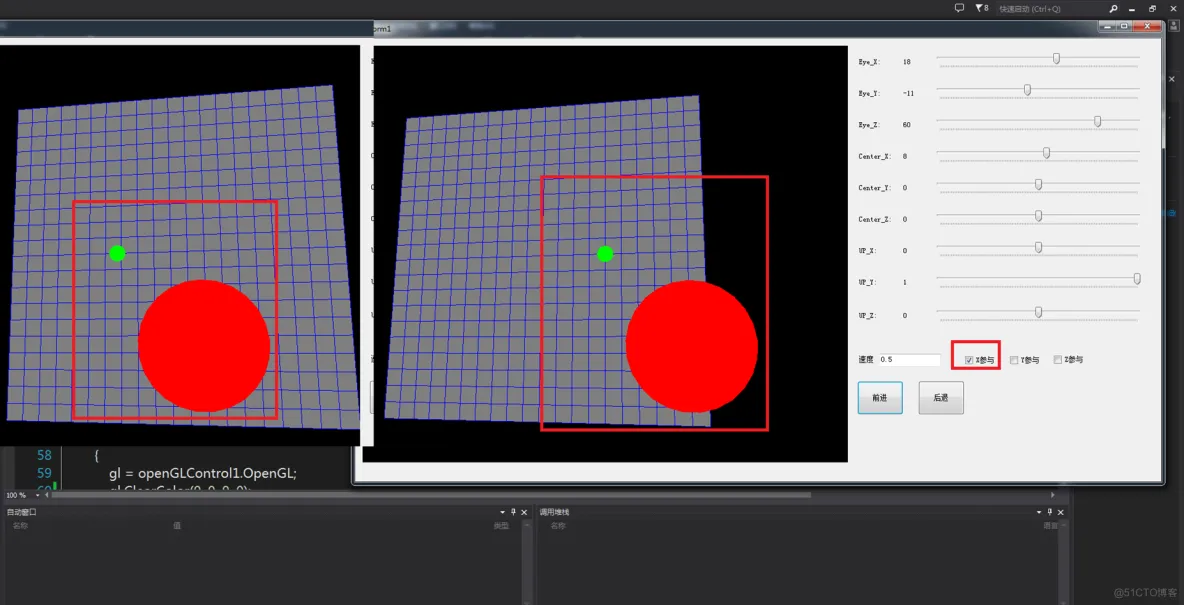The height and width of the screenshot is (605, 1184).
Task: Click the UP_X slider thumb
Action: 1038,248
